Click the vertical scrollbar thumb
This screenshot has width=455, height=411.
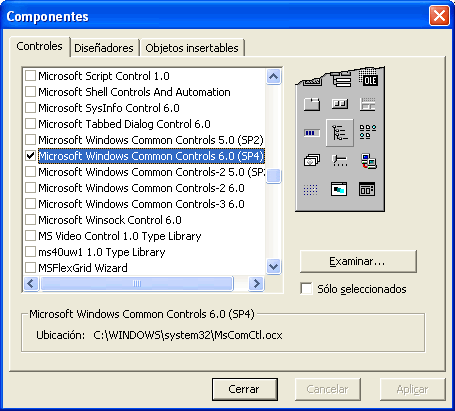(x=273, y=176)
